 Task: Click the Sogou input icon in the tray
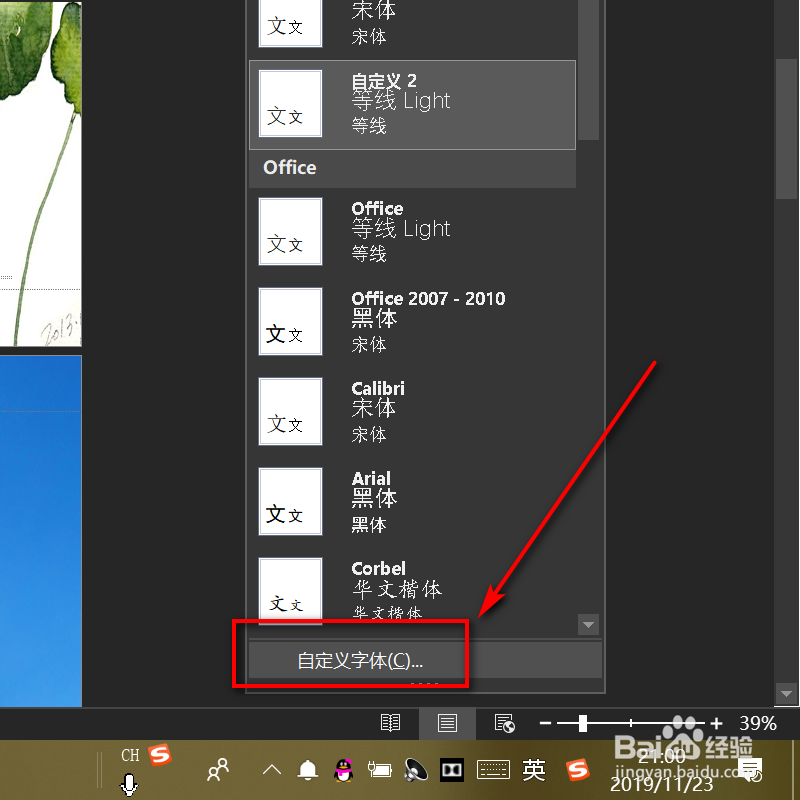[x=578, y=770]
